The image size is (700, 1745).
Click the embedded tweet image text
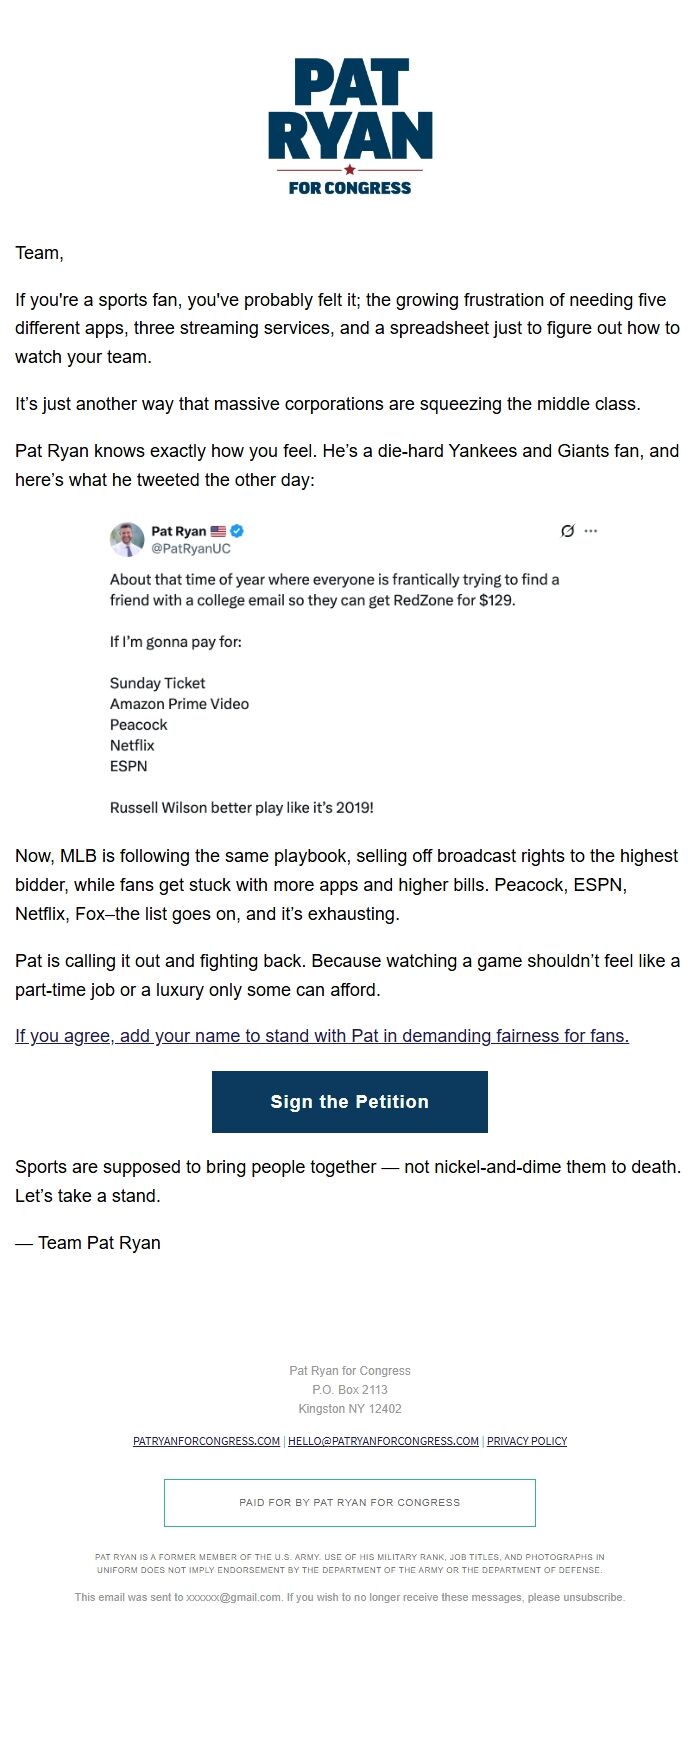pos(350,670)
